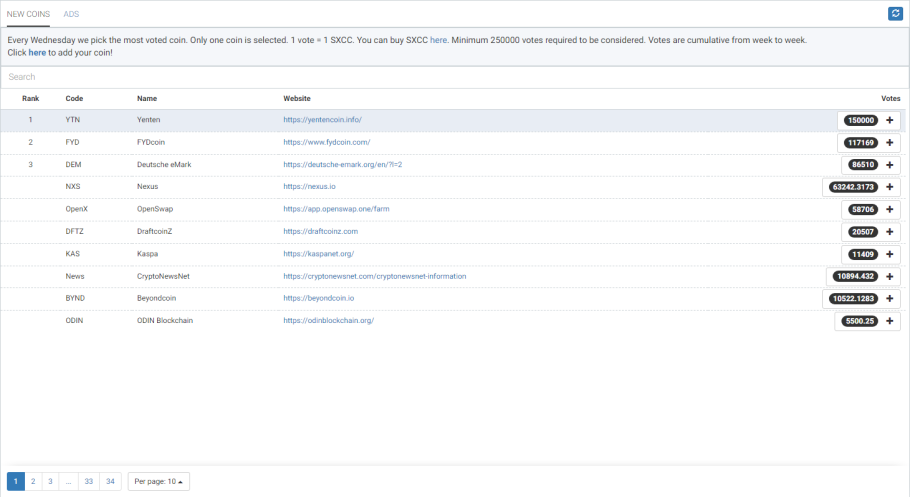Jump to last page 34
The width and height of the screenshot is (910, 497).
tap(110, 481)
